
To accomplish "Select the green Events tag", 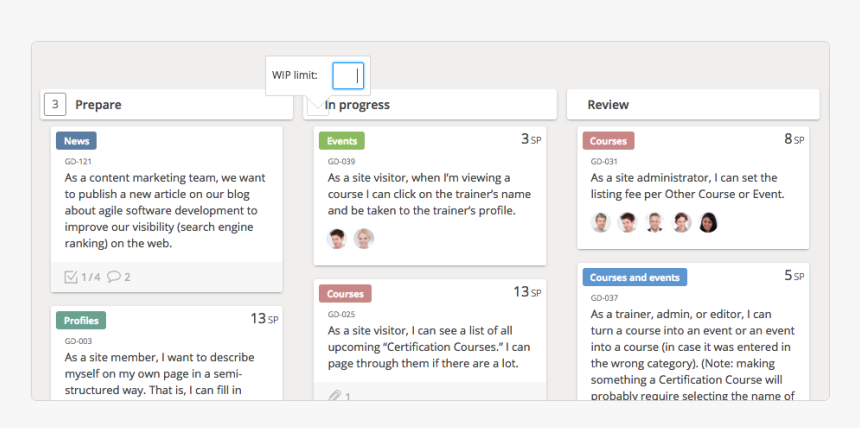I will [x=342, y=141].
